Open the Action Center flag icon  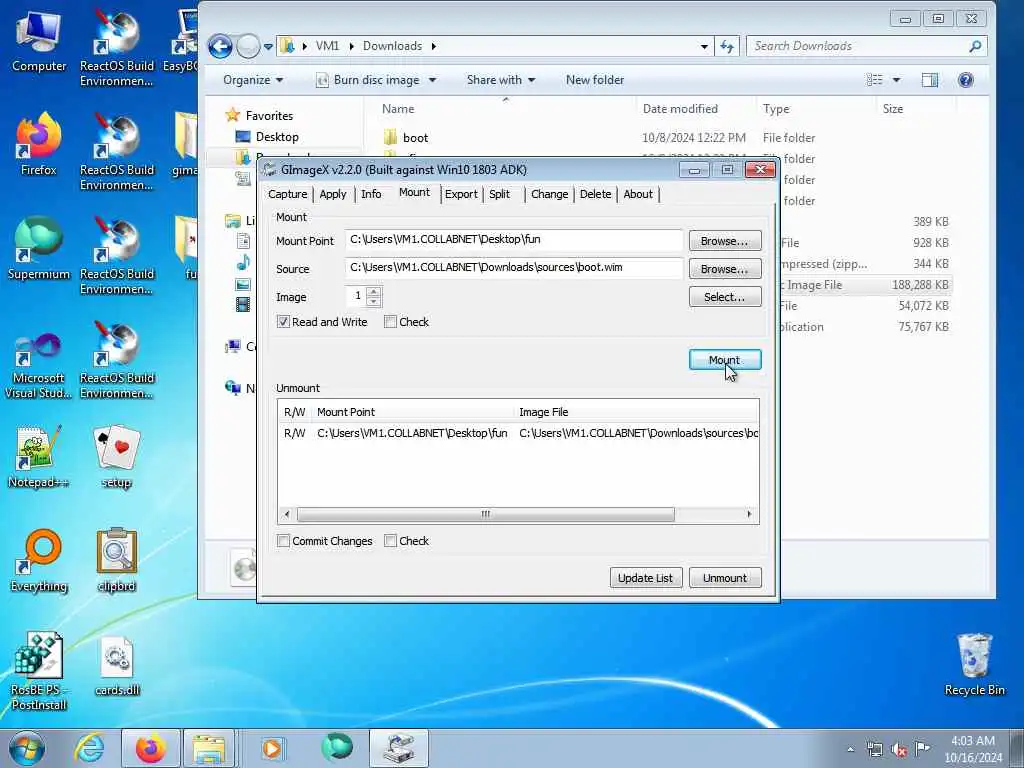pos(922,748)
